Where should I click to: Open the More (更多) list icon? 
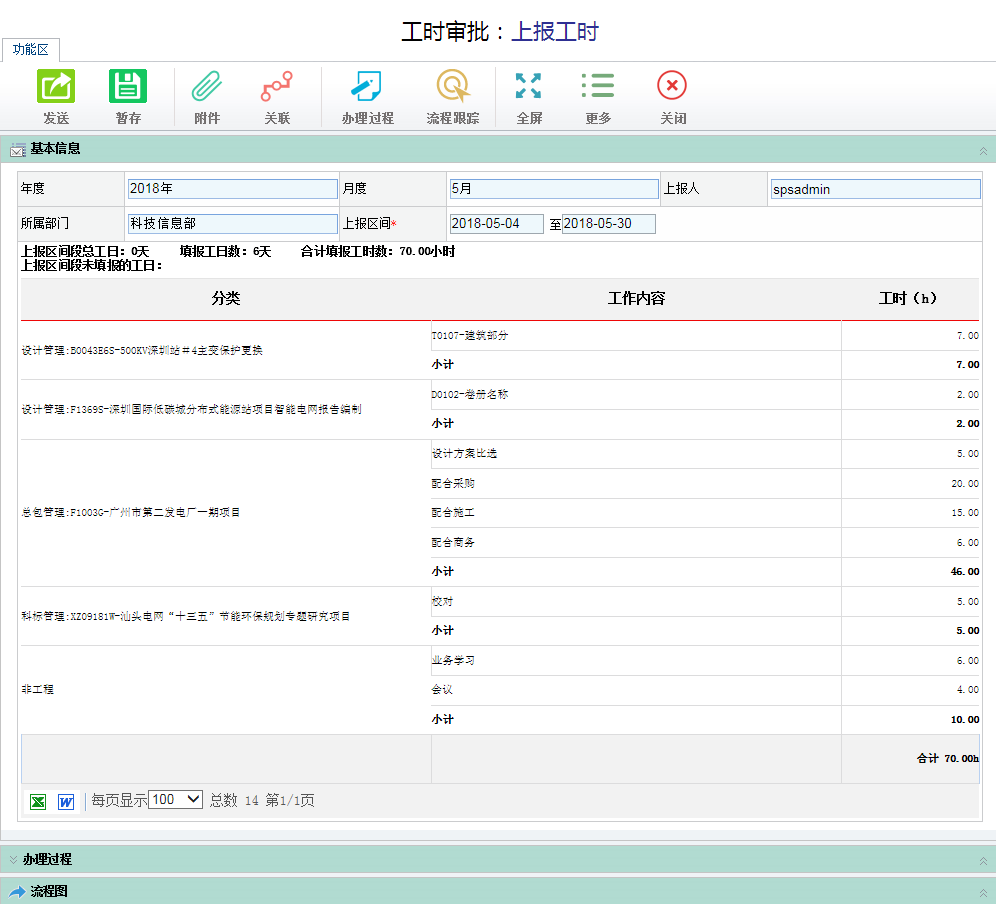coord(598,87)
